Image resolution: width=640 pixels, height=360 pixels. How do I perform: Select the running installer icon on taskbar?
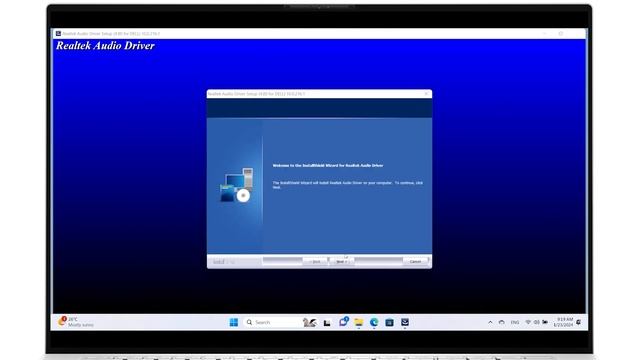(405, 322)
